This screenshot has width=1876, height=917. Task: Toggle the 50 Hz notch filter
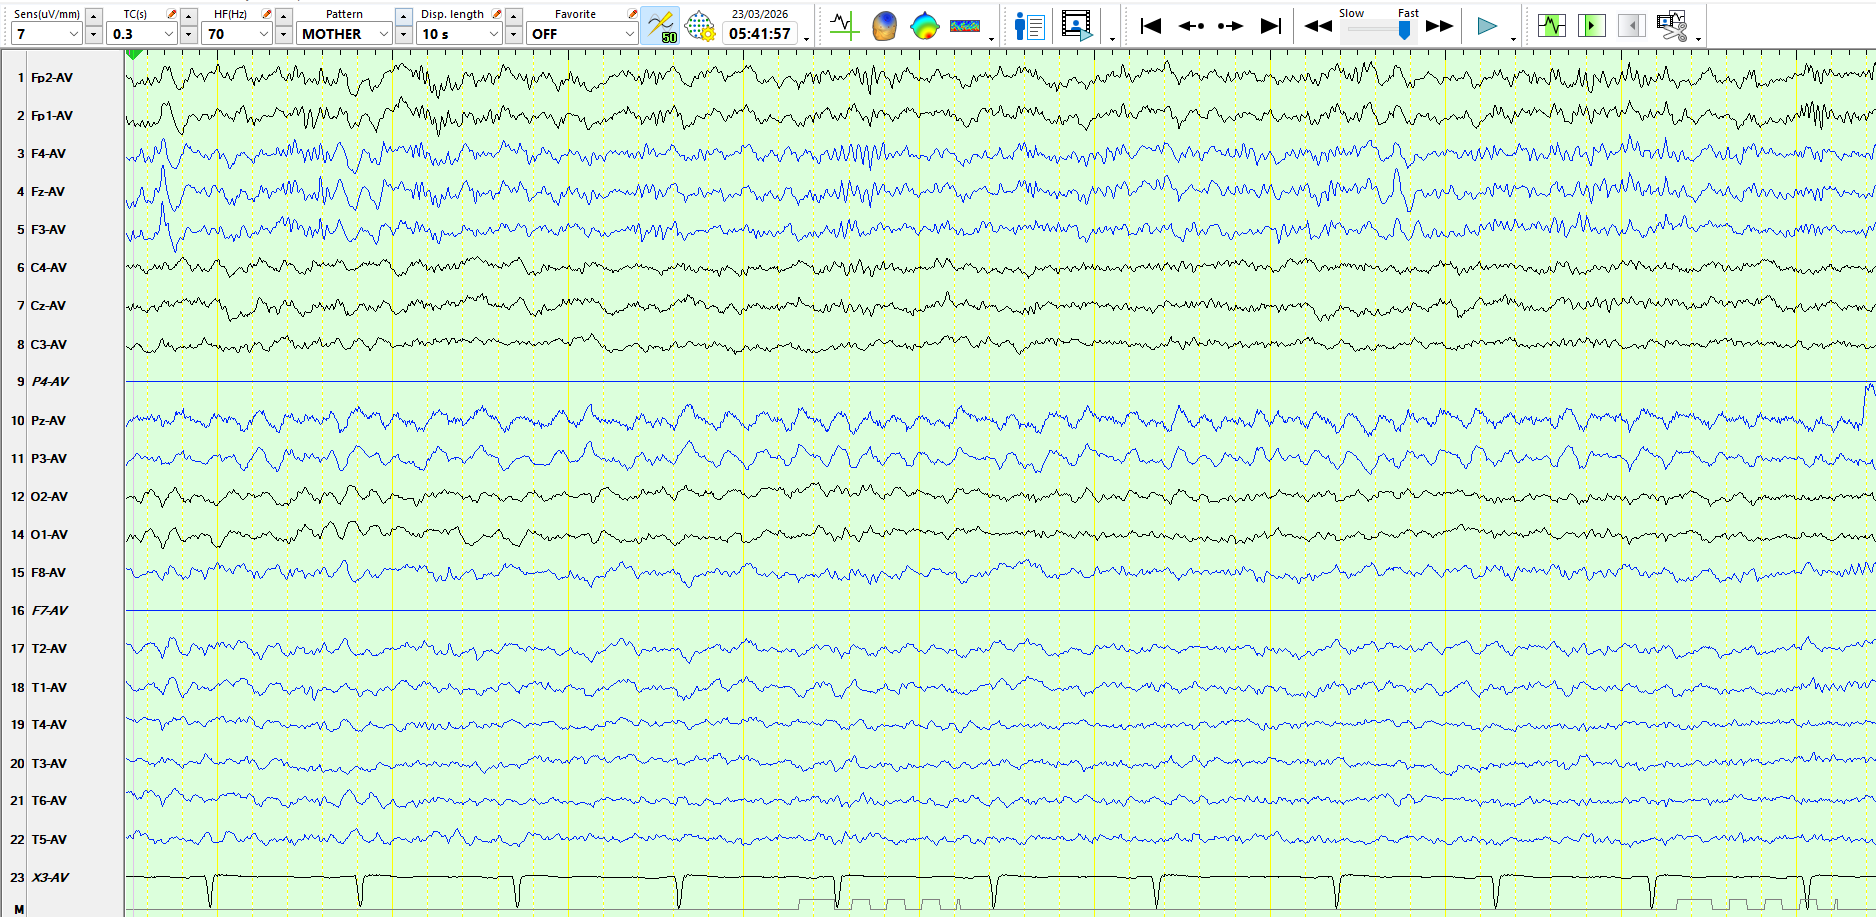[x=660, y=26]
